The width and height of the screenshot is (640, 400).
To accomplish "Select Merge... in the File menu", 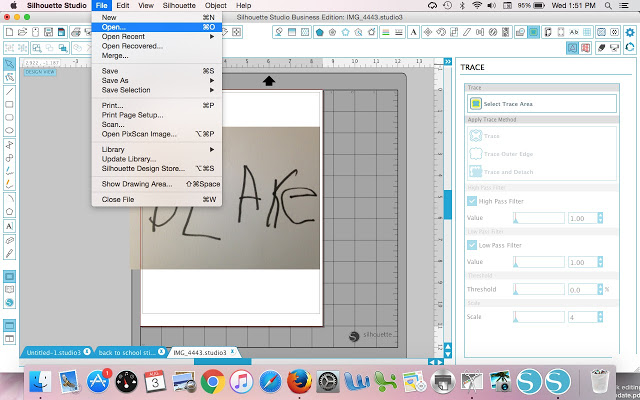I will pos(157,56).
